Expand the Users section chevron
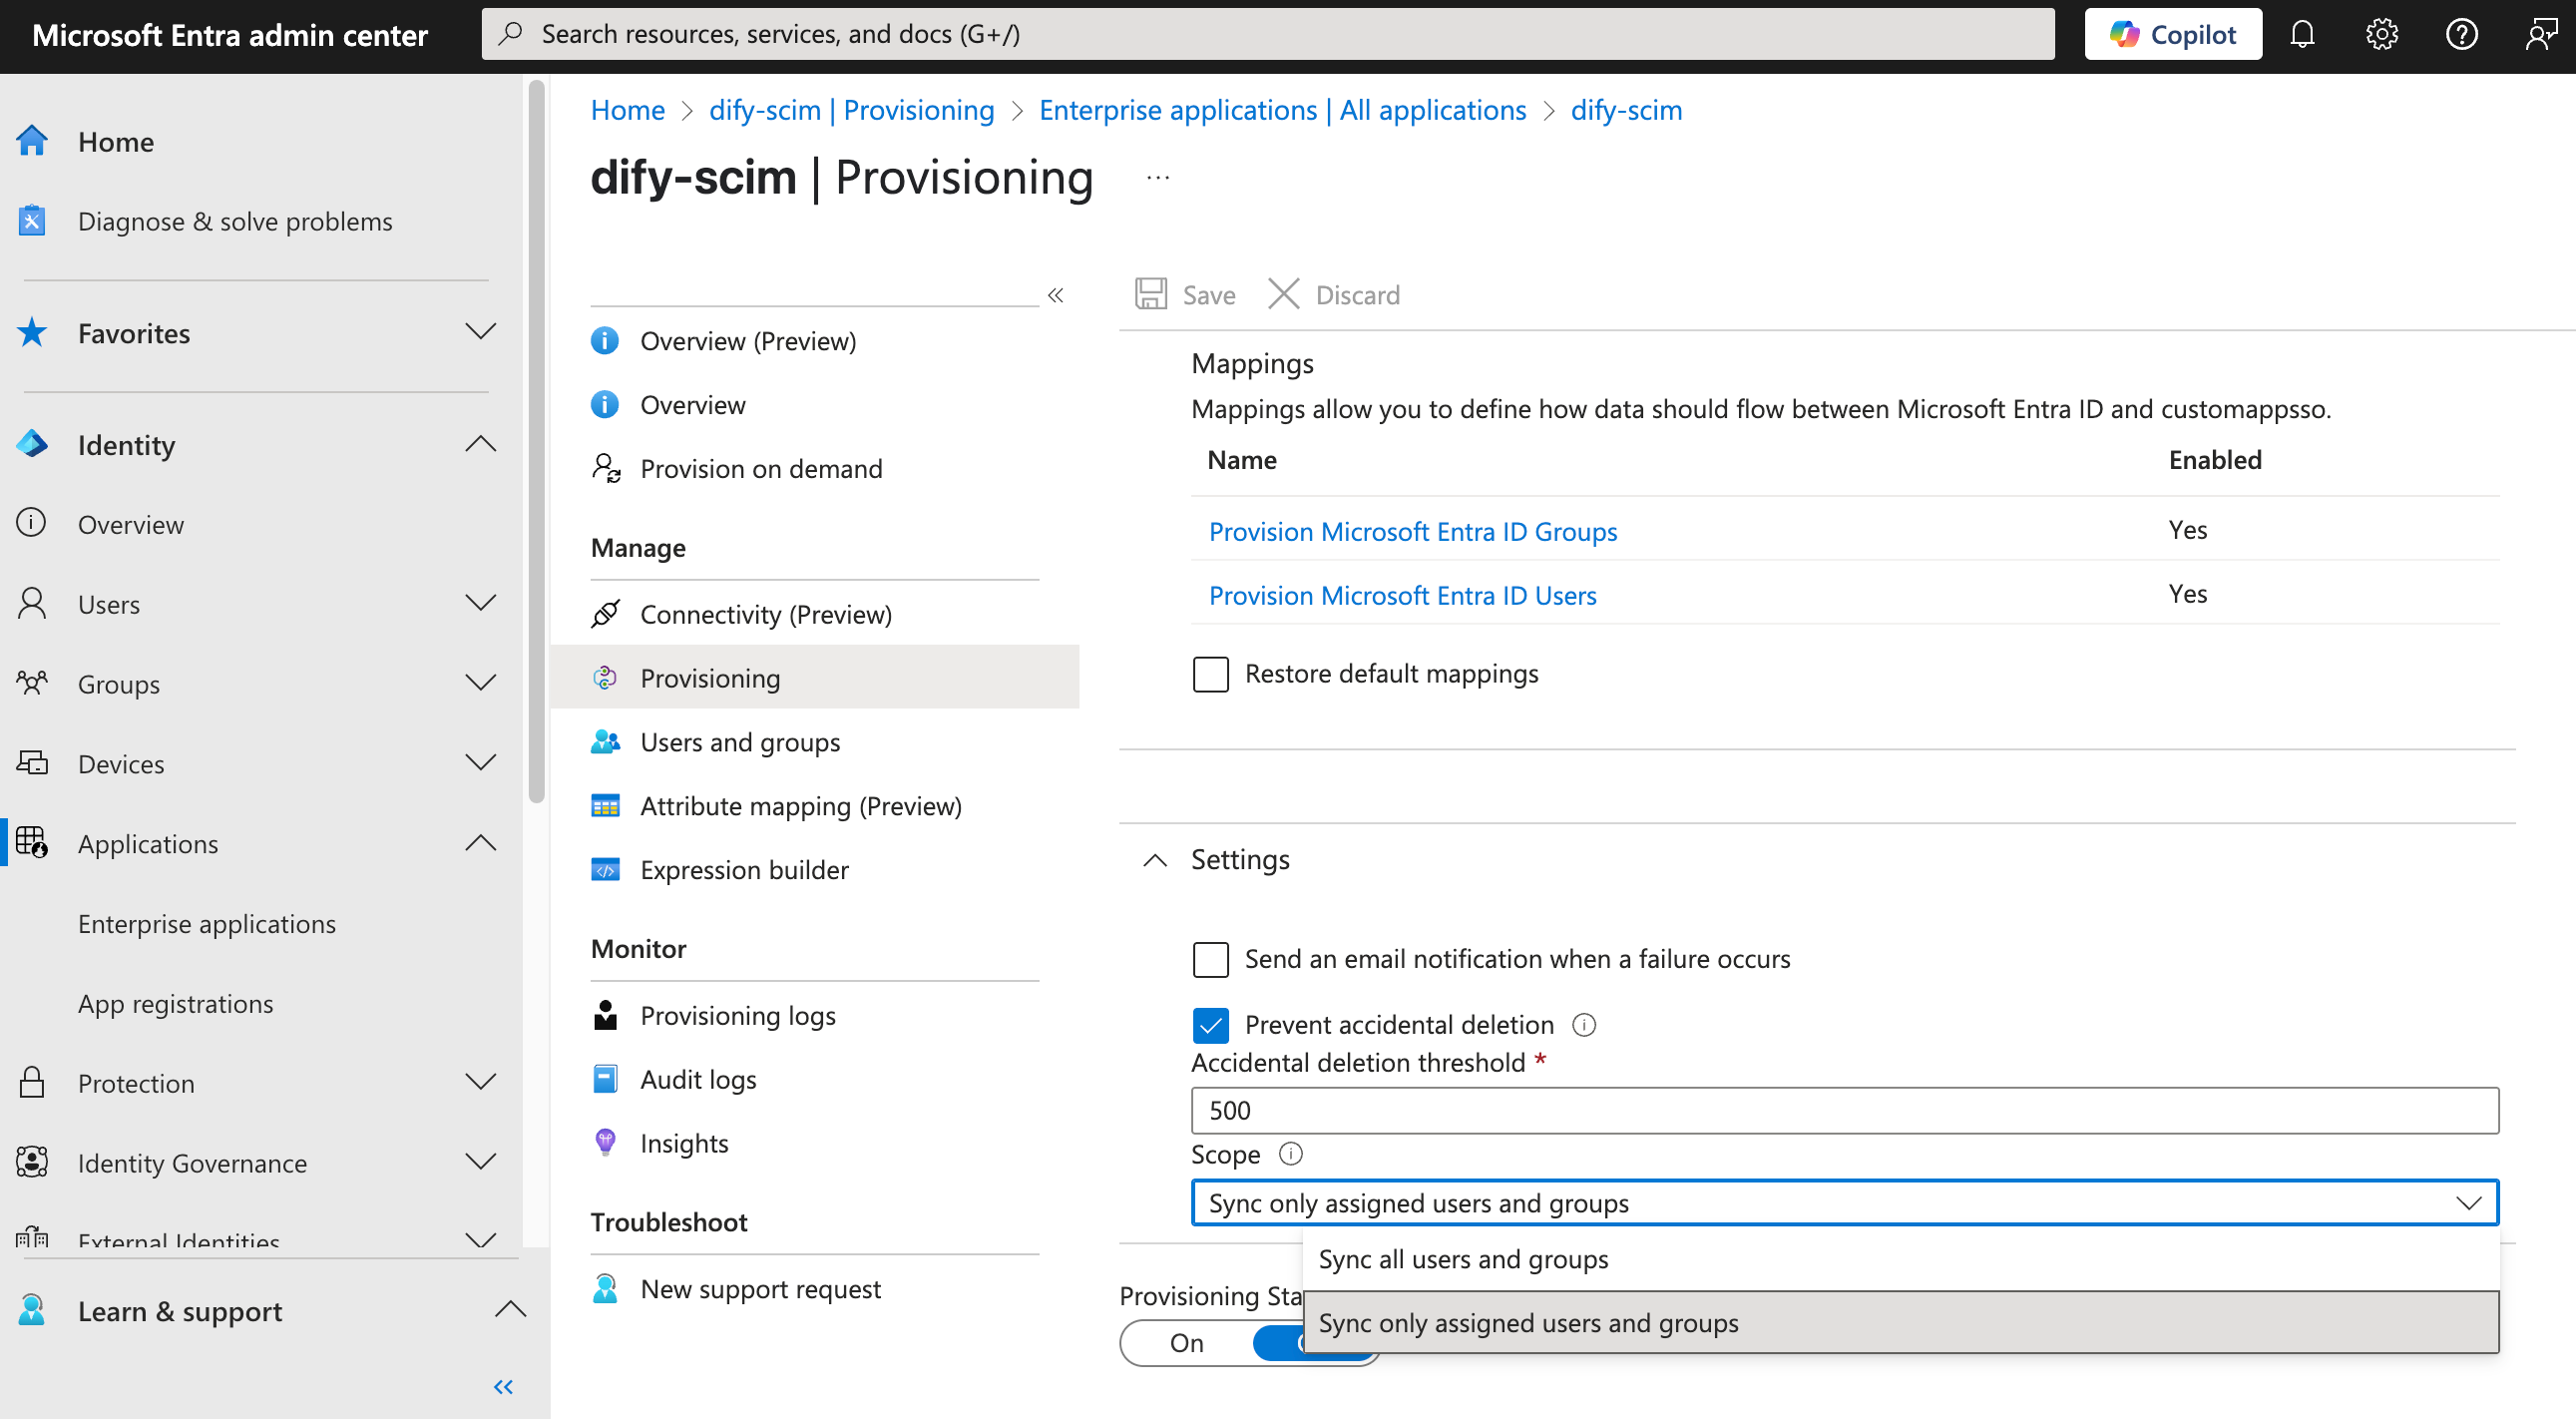The image size is (2576, 1419). tap(481, 604)
